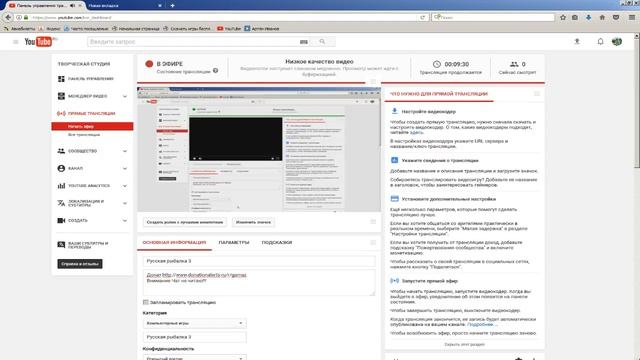
Task: Click the browser screenshot camera icon
Action: [575, 18]
